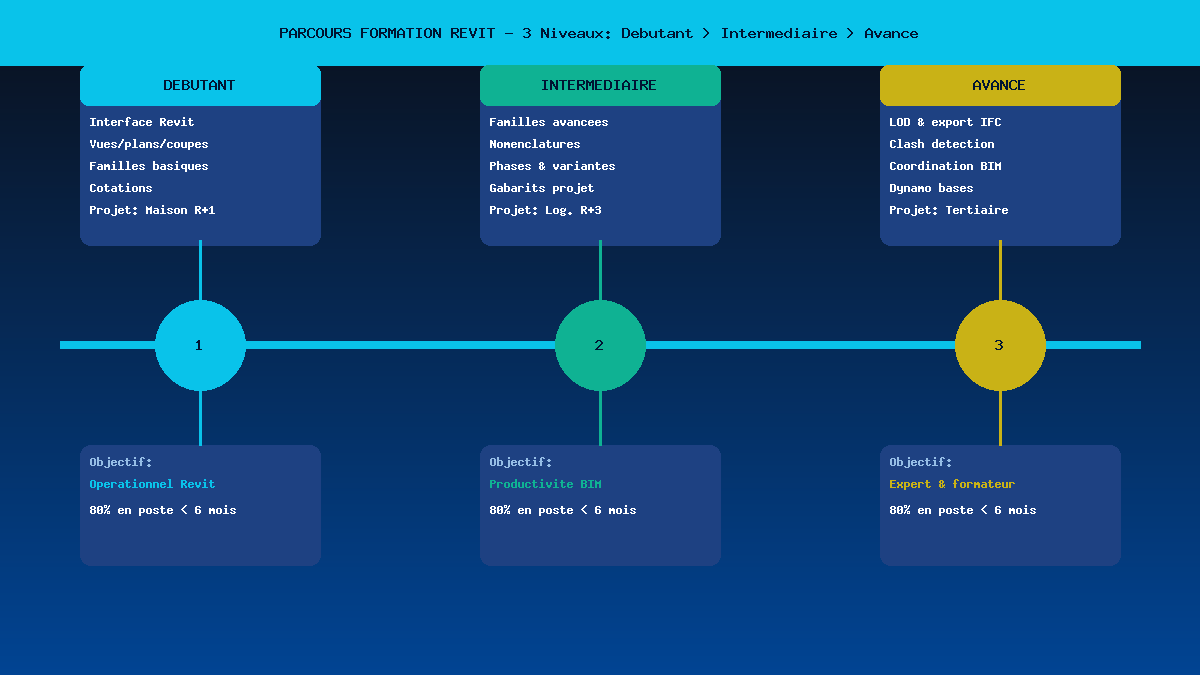Click 'Objectif:' label above Operationnel Revit
Viewport: 1200px width, 675px height.
point(121,462)
